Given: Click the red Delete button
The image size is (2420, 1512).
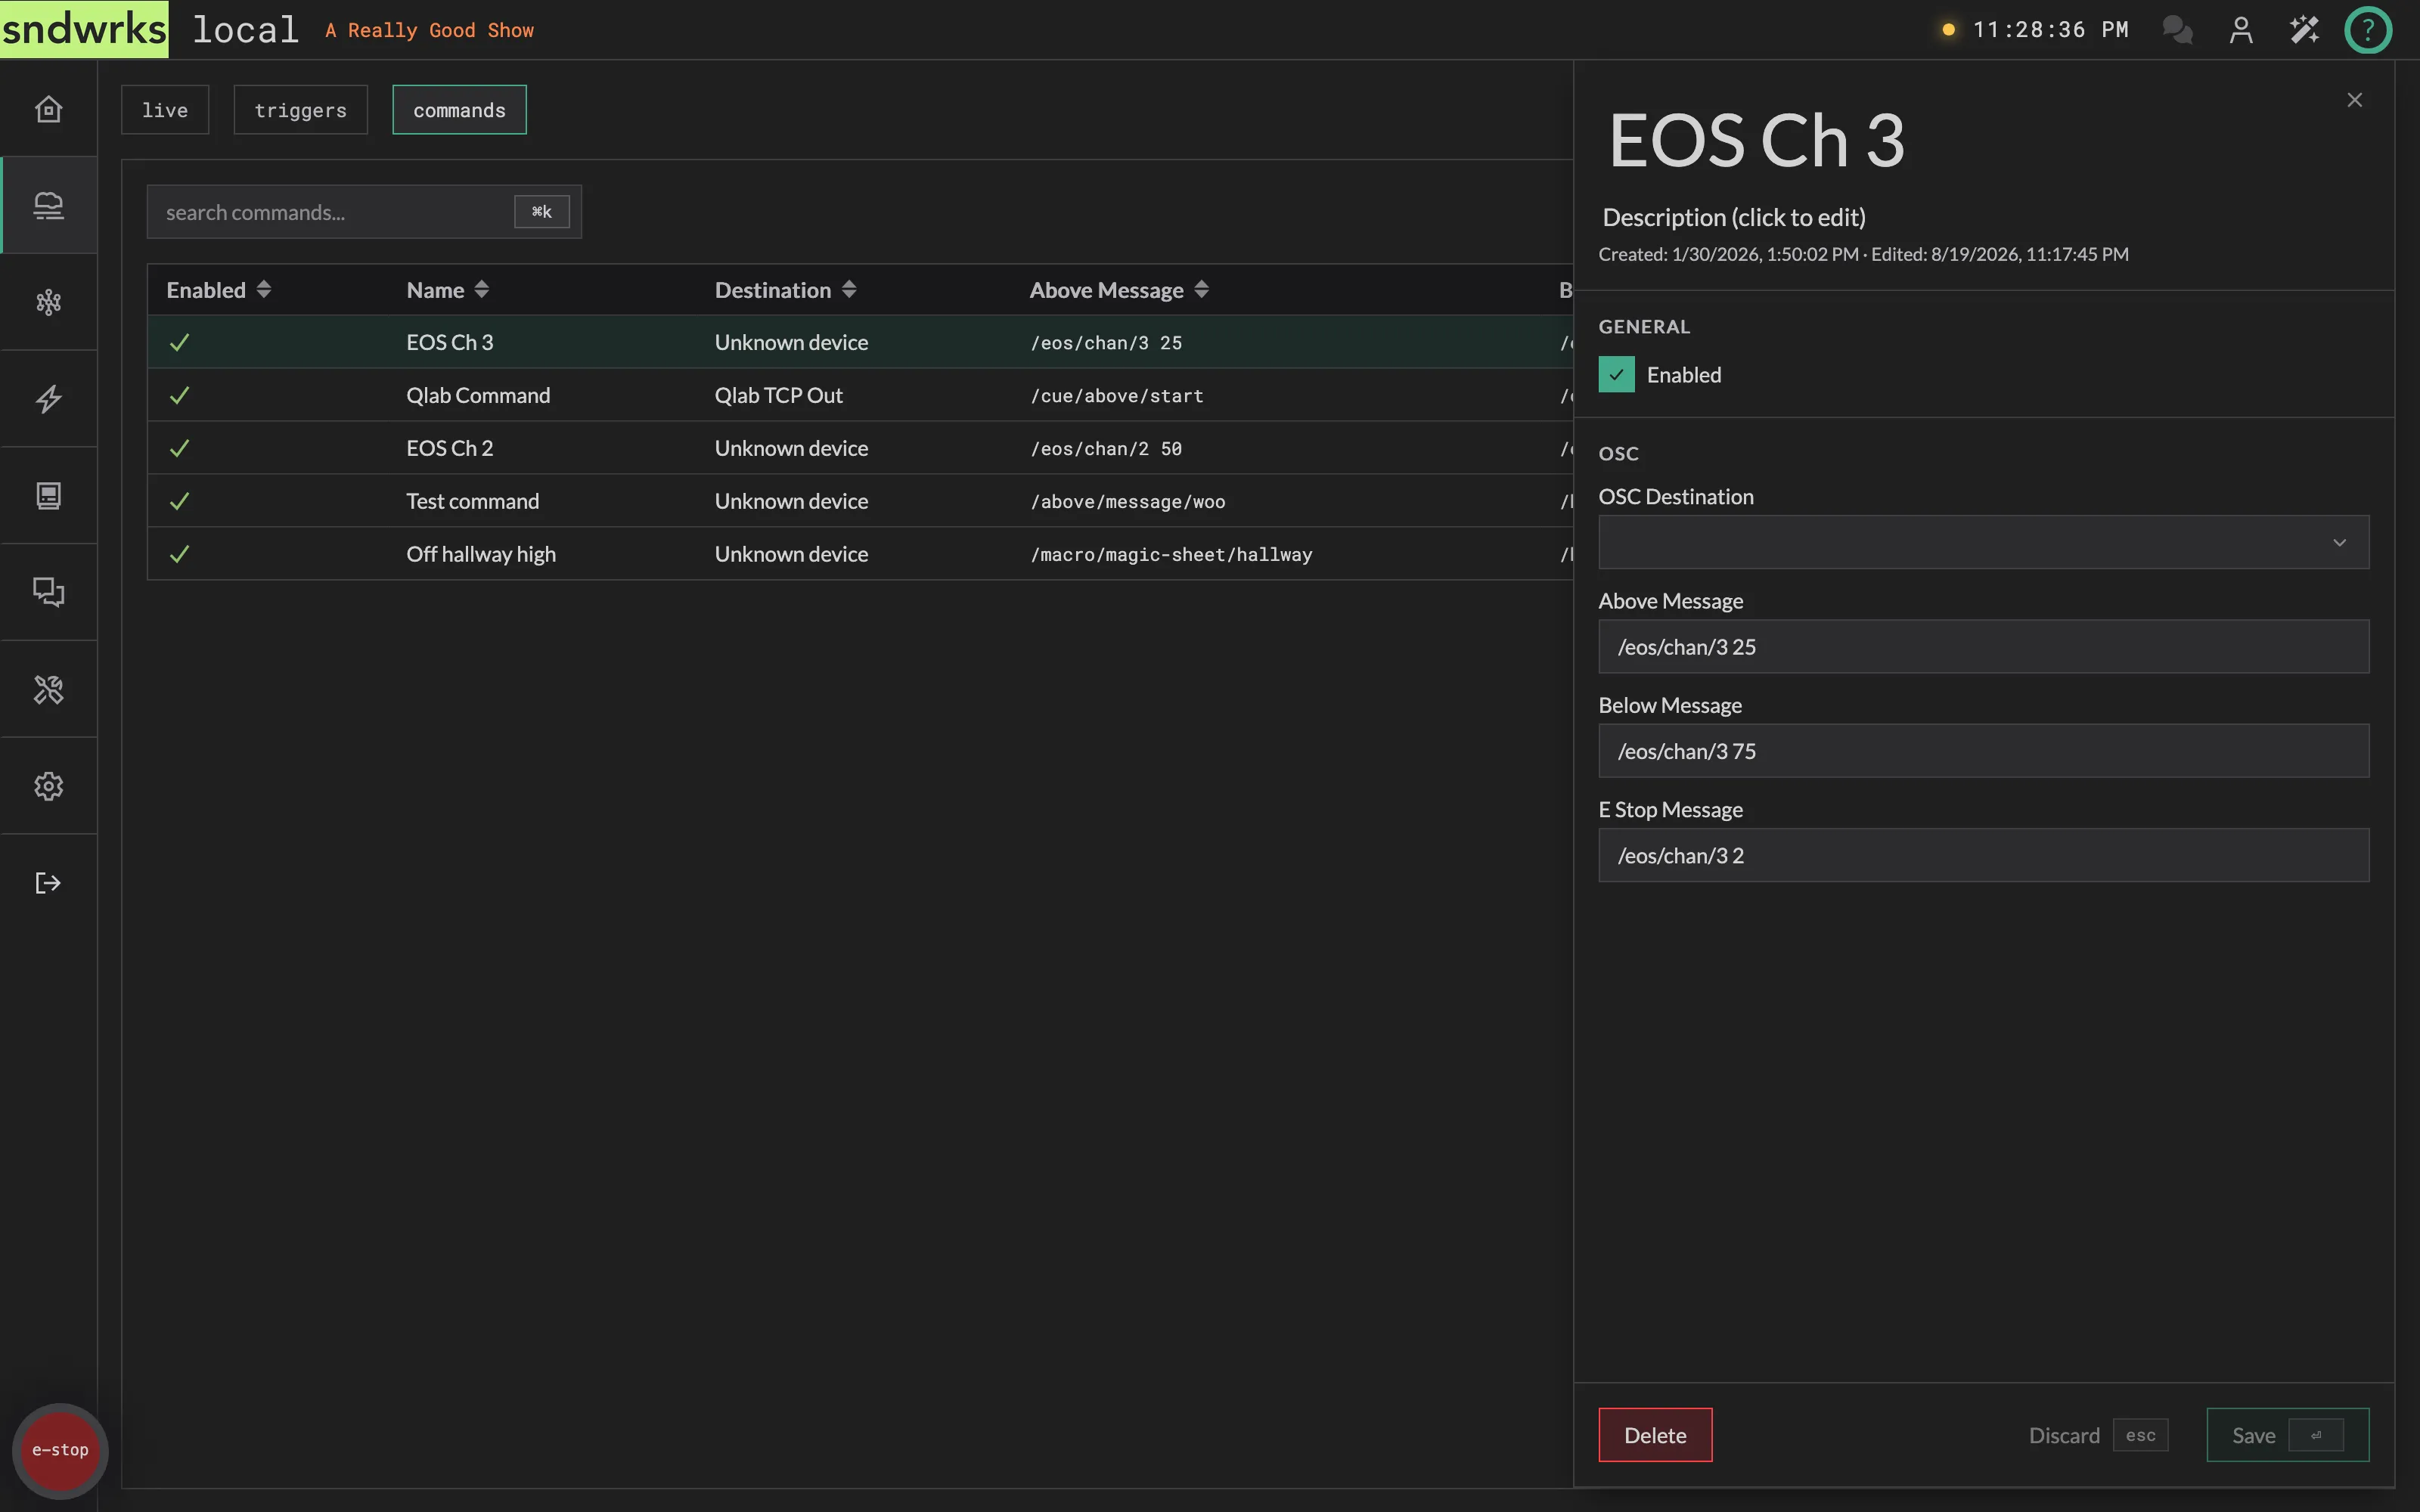Looking at the screenshot, I should [x=1655, y=1435].
